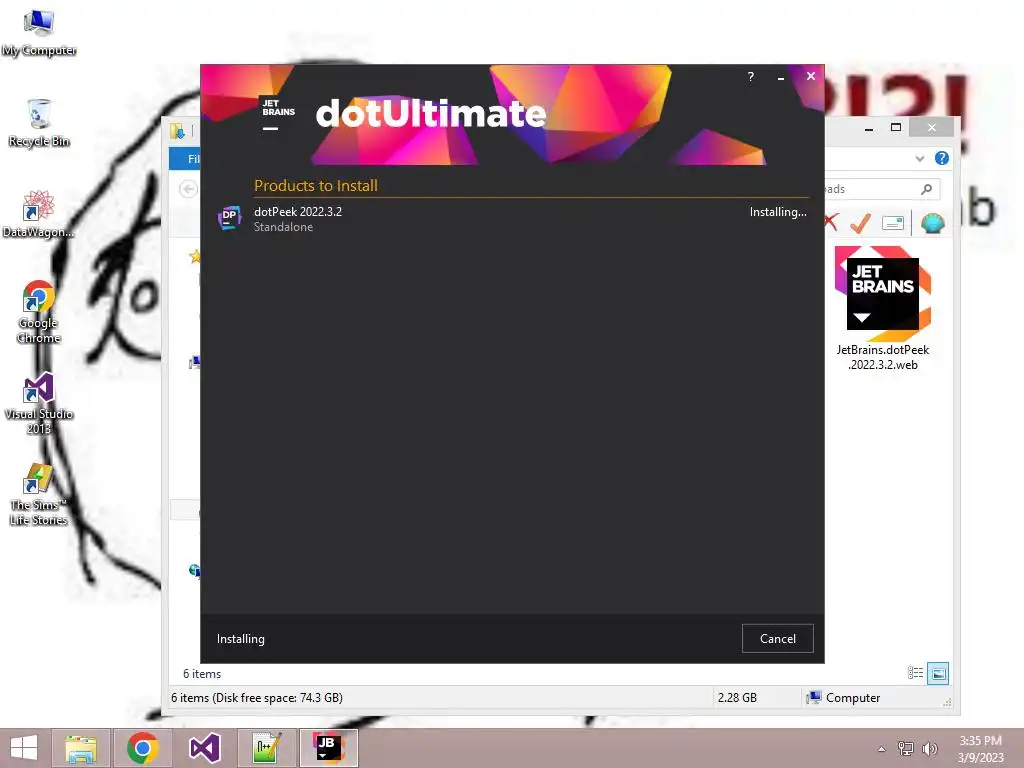Show hidden system tray icons
The image size is (1024, 768).
pos(882,749)
